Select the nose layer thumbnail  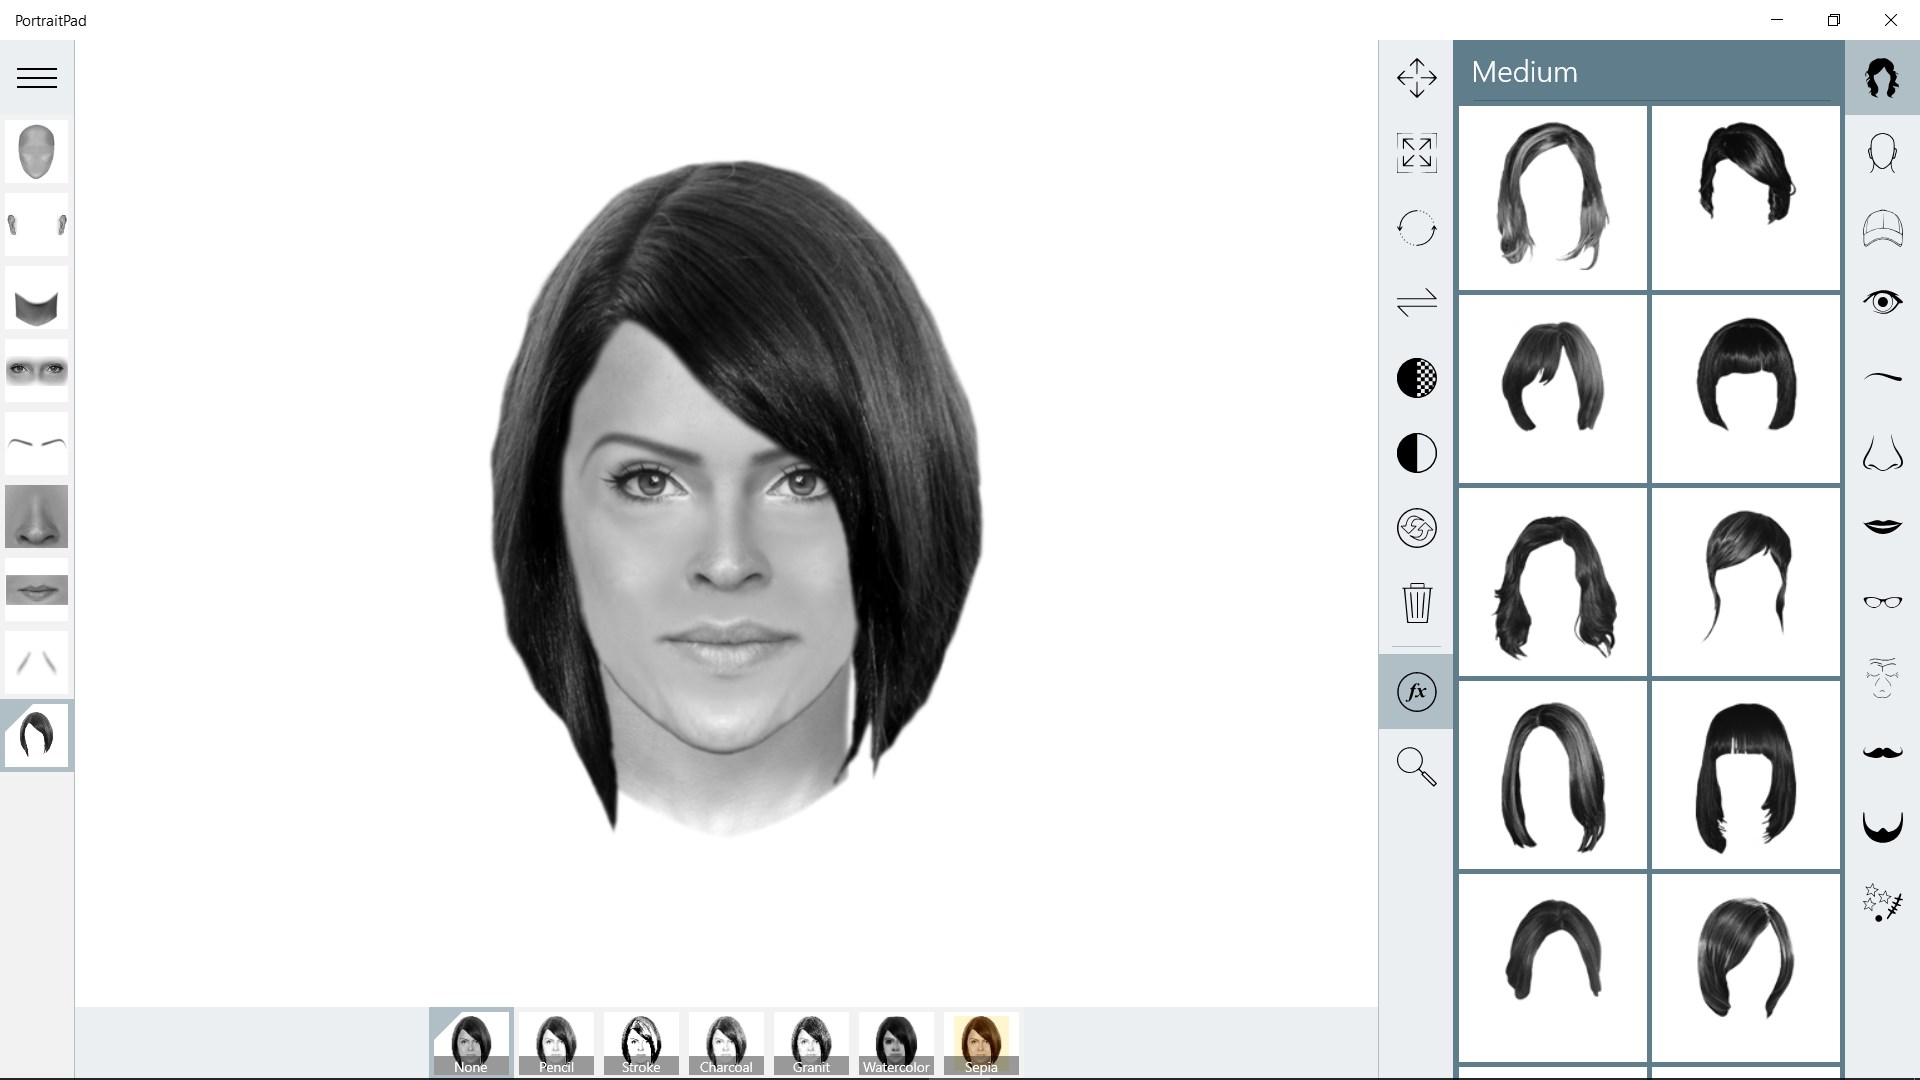[x=37, y=517]
